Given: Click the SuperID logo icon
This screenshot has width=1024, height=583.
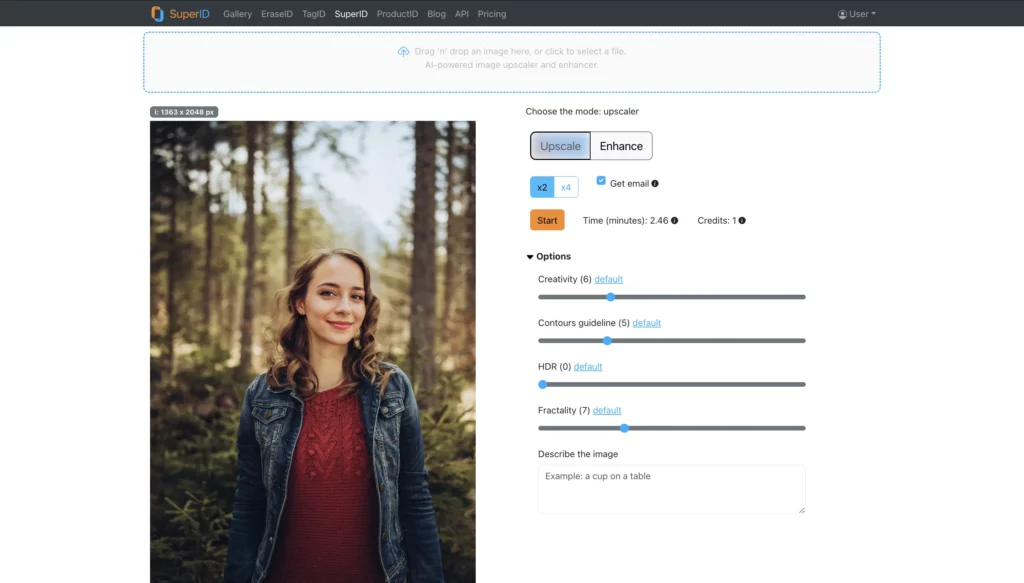Looking at the screenshot, I should pyautogui.click(x=157, y=13).
